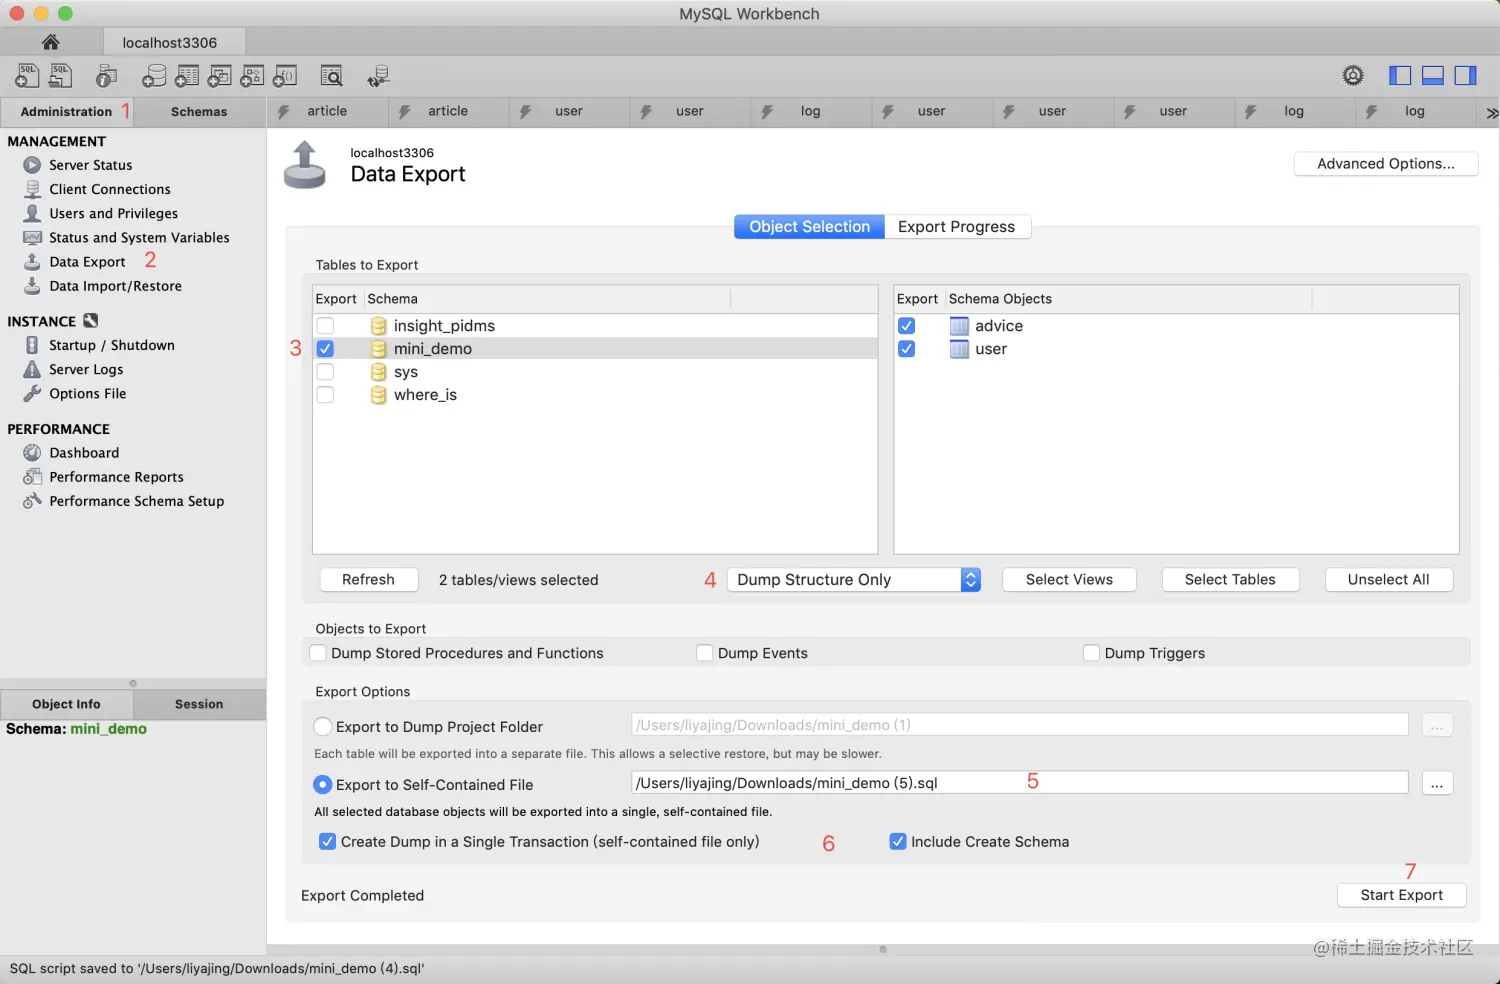Image resolution: width=1500 pixels, height=984 pixels.
Task: Open Users and Privileges
Action: (x=113, y=213)
